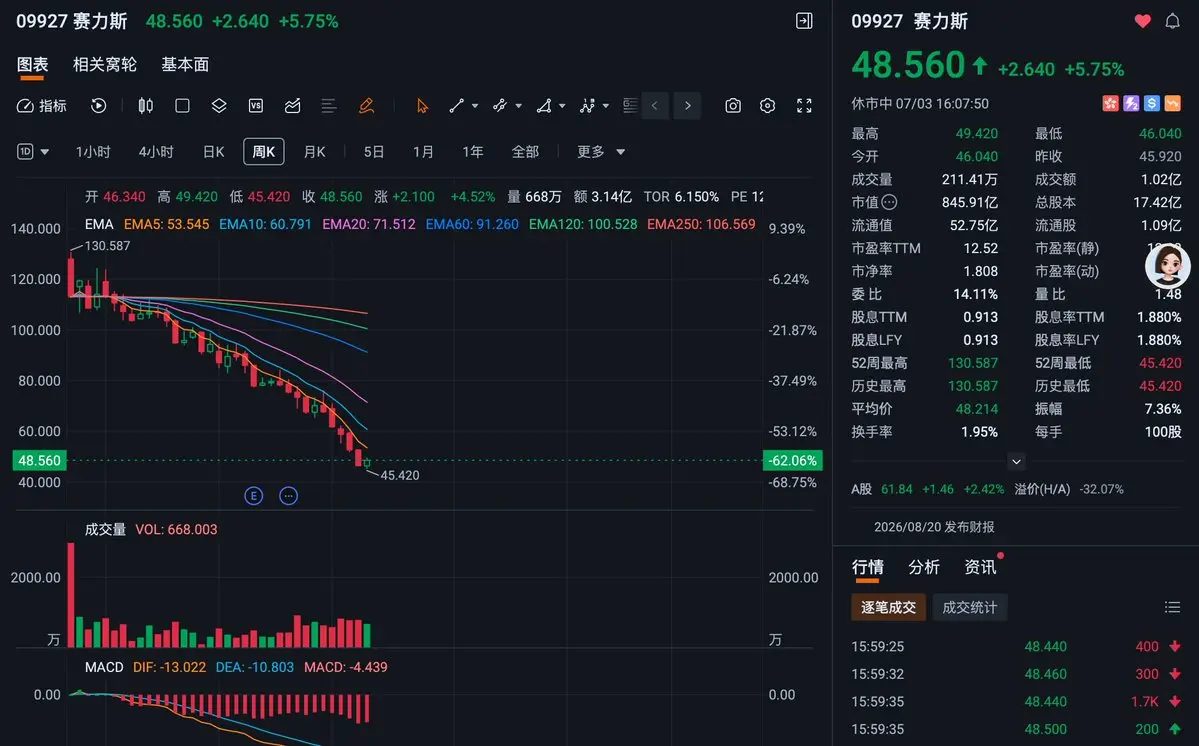Image resolution: width=1199 pixels, height=746 pixels.
Task: Expand the triangle tool dropdown arrow
Action: click(562, 106)
